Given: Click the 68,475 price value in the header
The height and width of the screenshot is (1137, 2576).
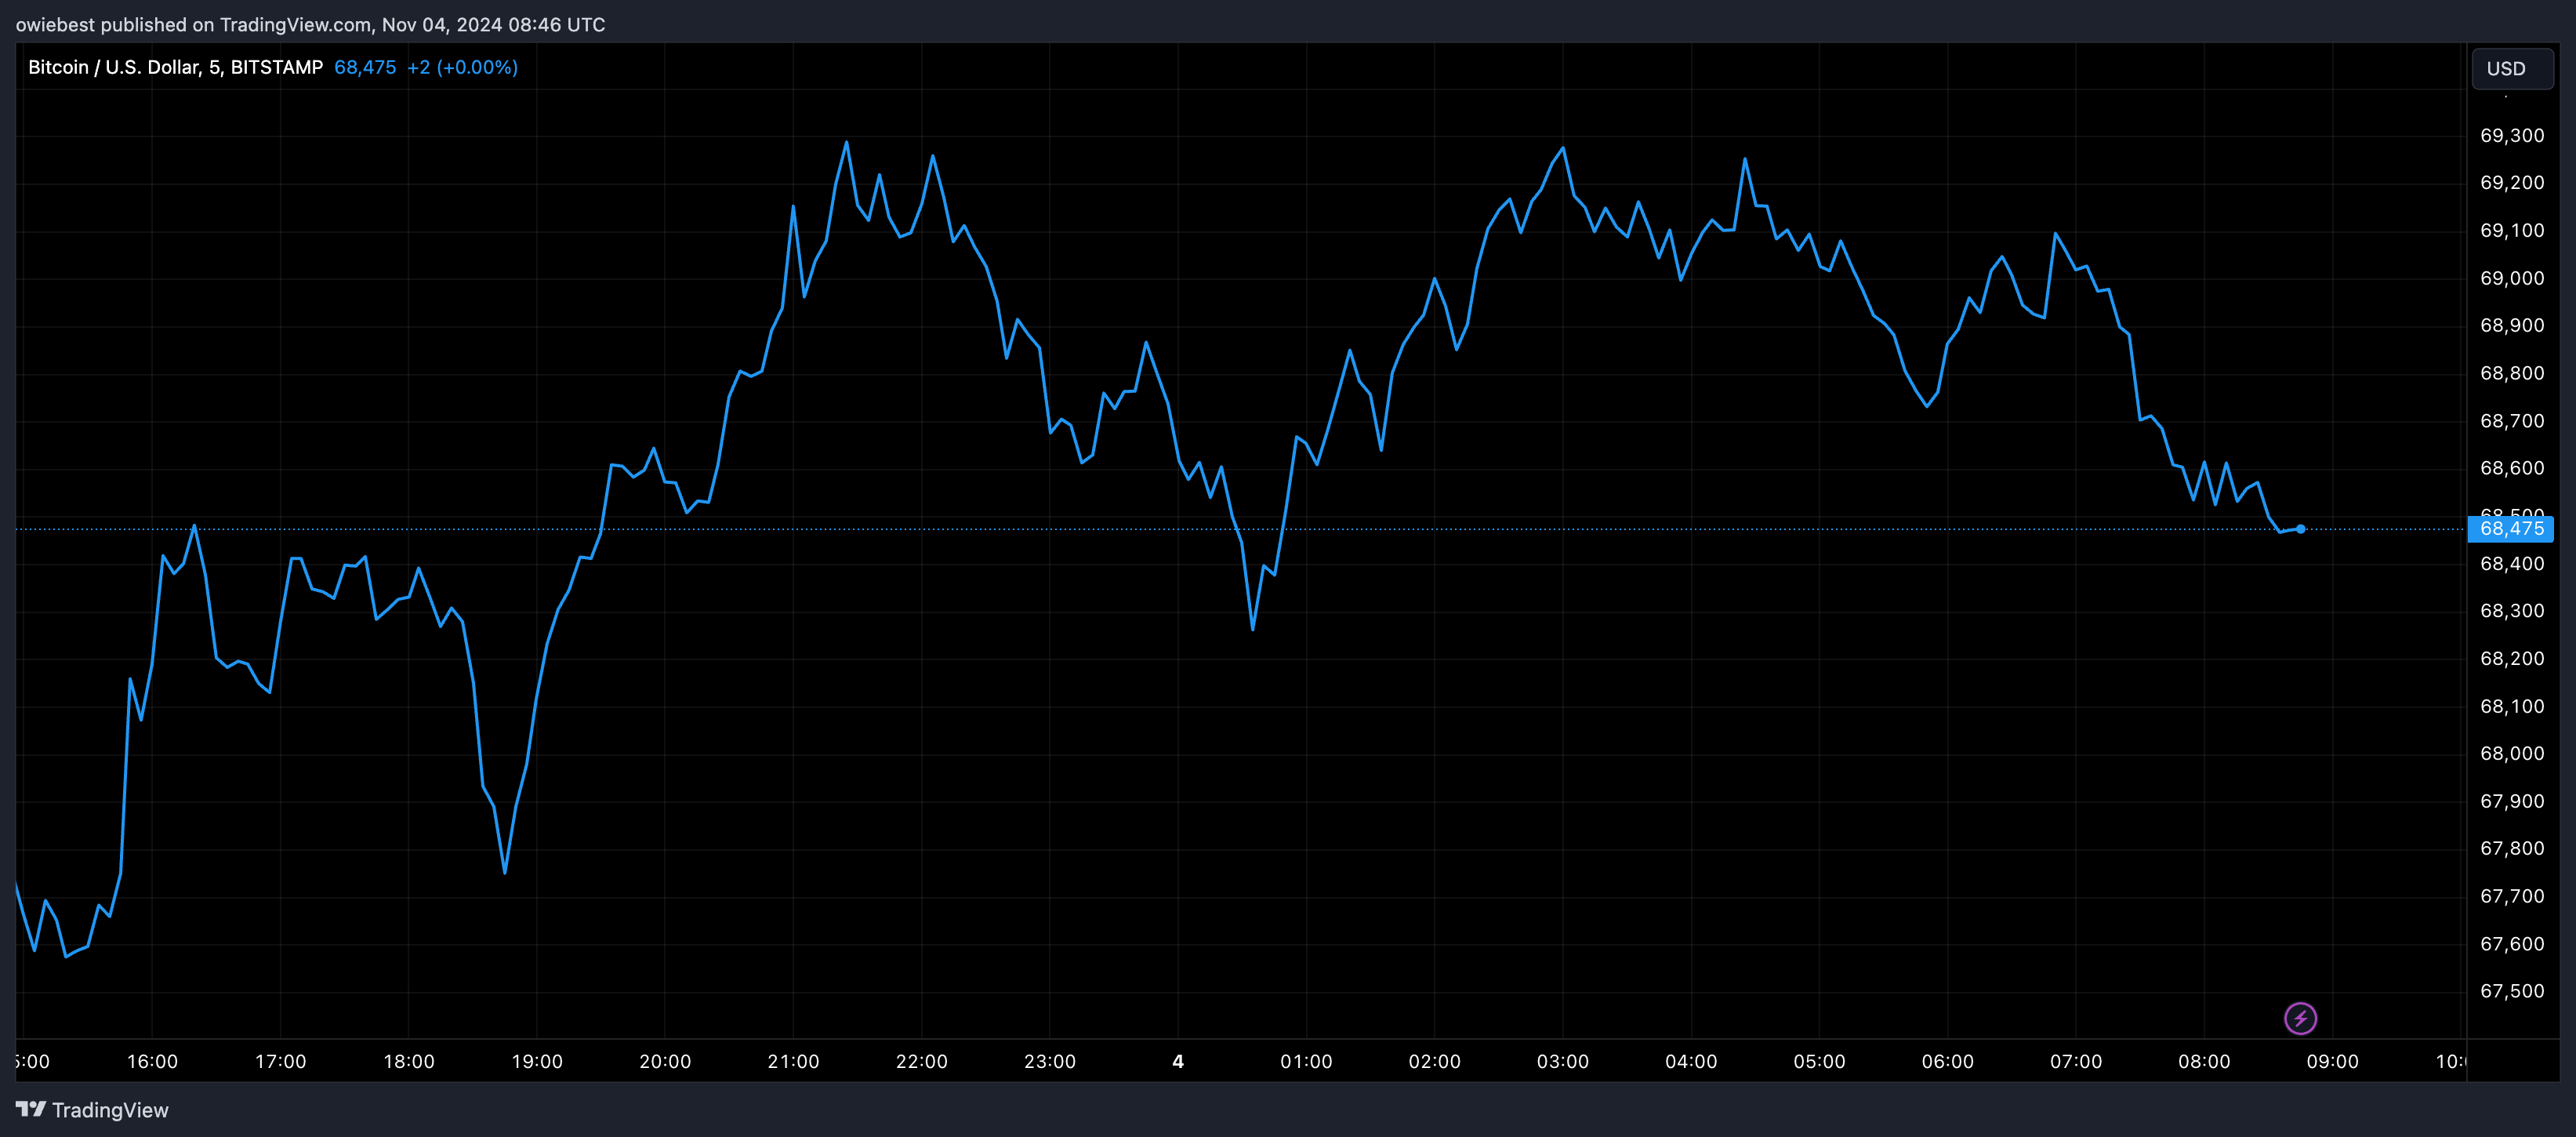Looking at the screenshot, I should (x=365, y=67).
